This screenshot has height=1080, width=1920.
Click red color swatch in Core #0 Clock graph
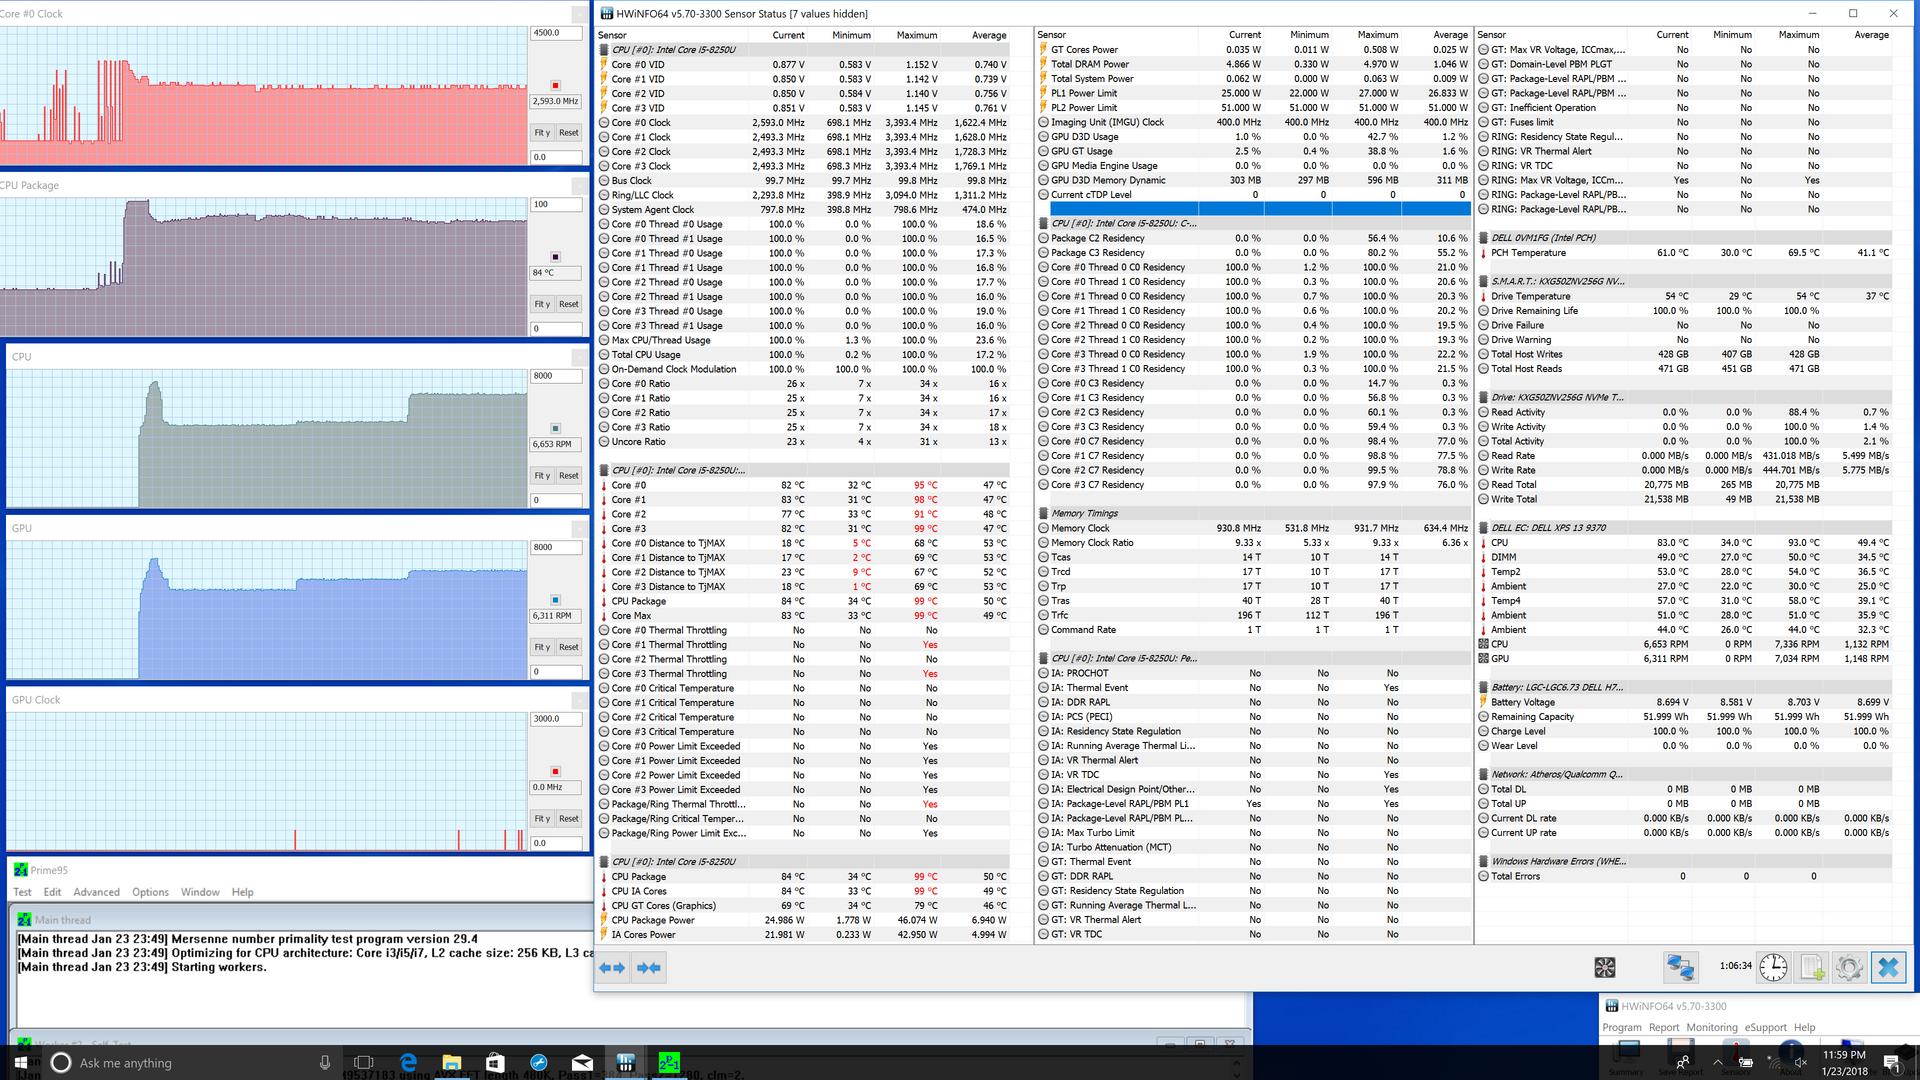[x=556, y=85]
